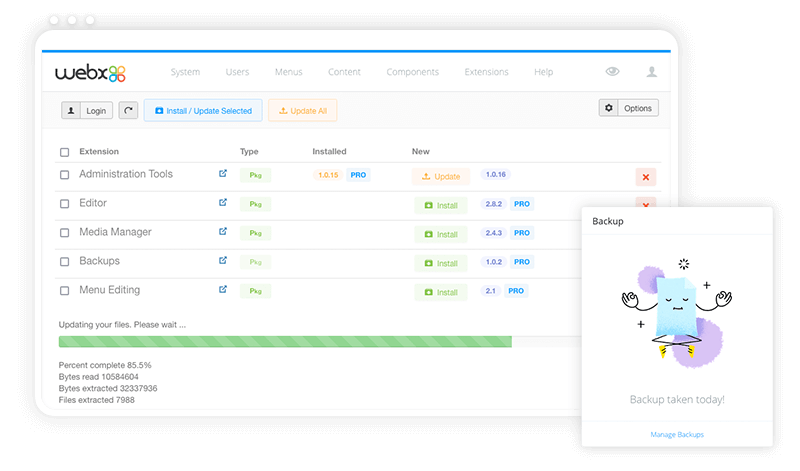This screenshot has width=800, height=471.
Task: Click the green update progress bar
Action: [x=285, y=341]
